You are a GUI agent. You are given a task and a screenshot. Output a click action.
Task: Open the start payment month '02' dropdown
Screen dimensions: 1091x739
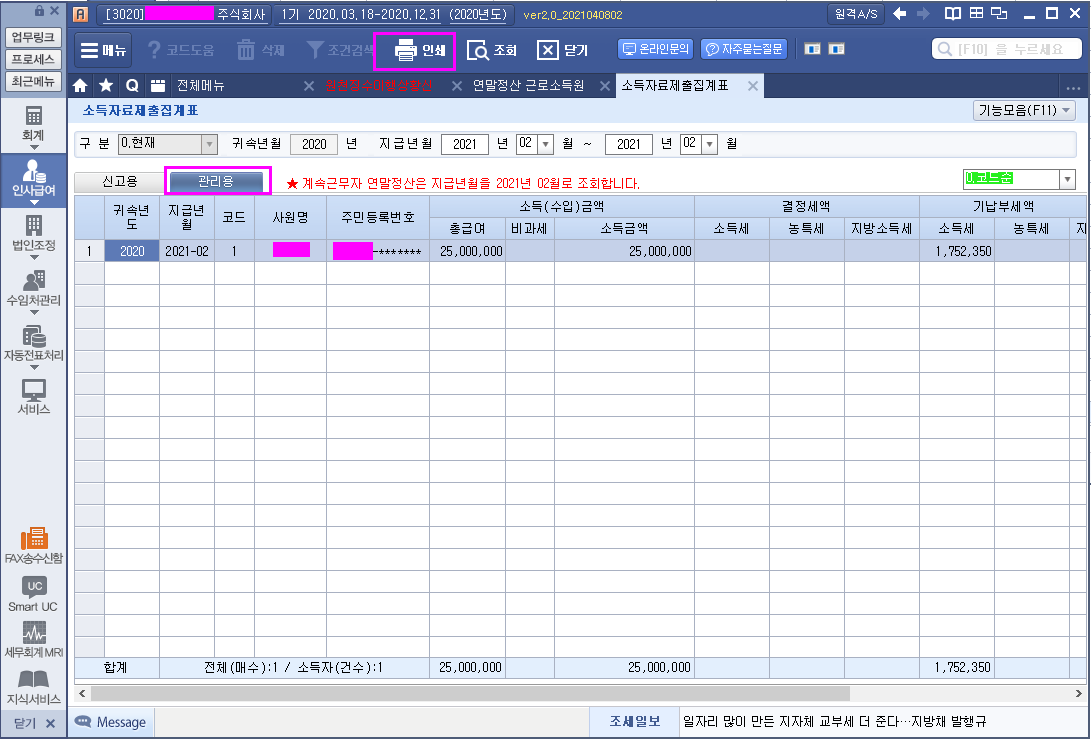point(546,144)
